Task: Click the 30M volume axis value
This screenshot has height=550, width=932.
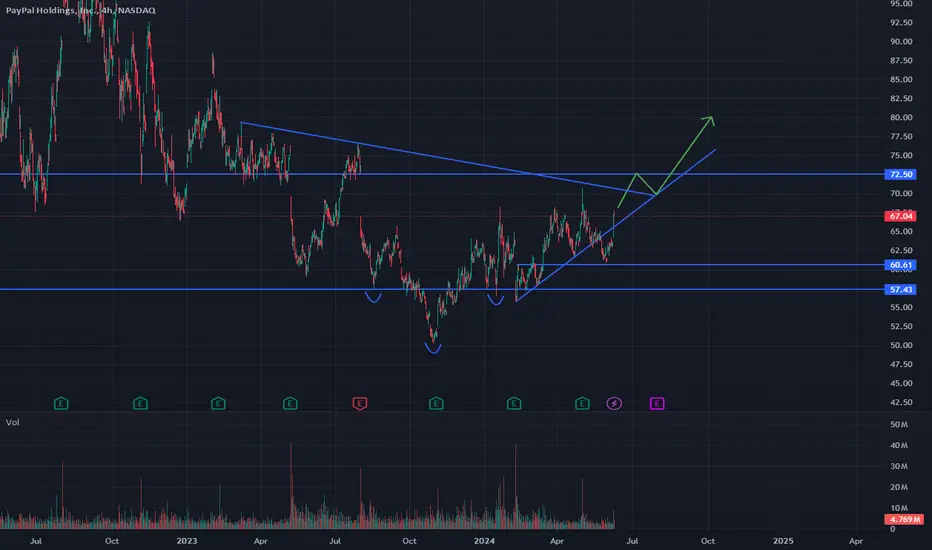Action: (x=899, y=466)
